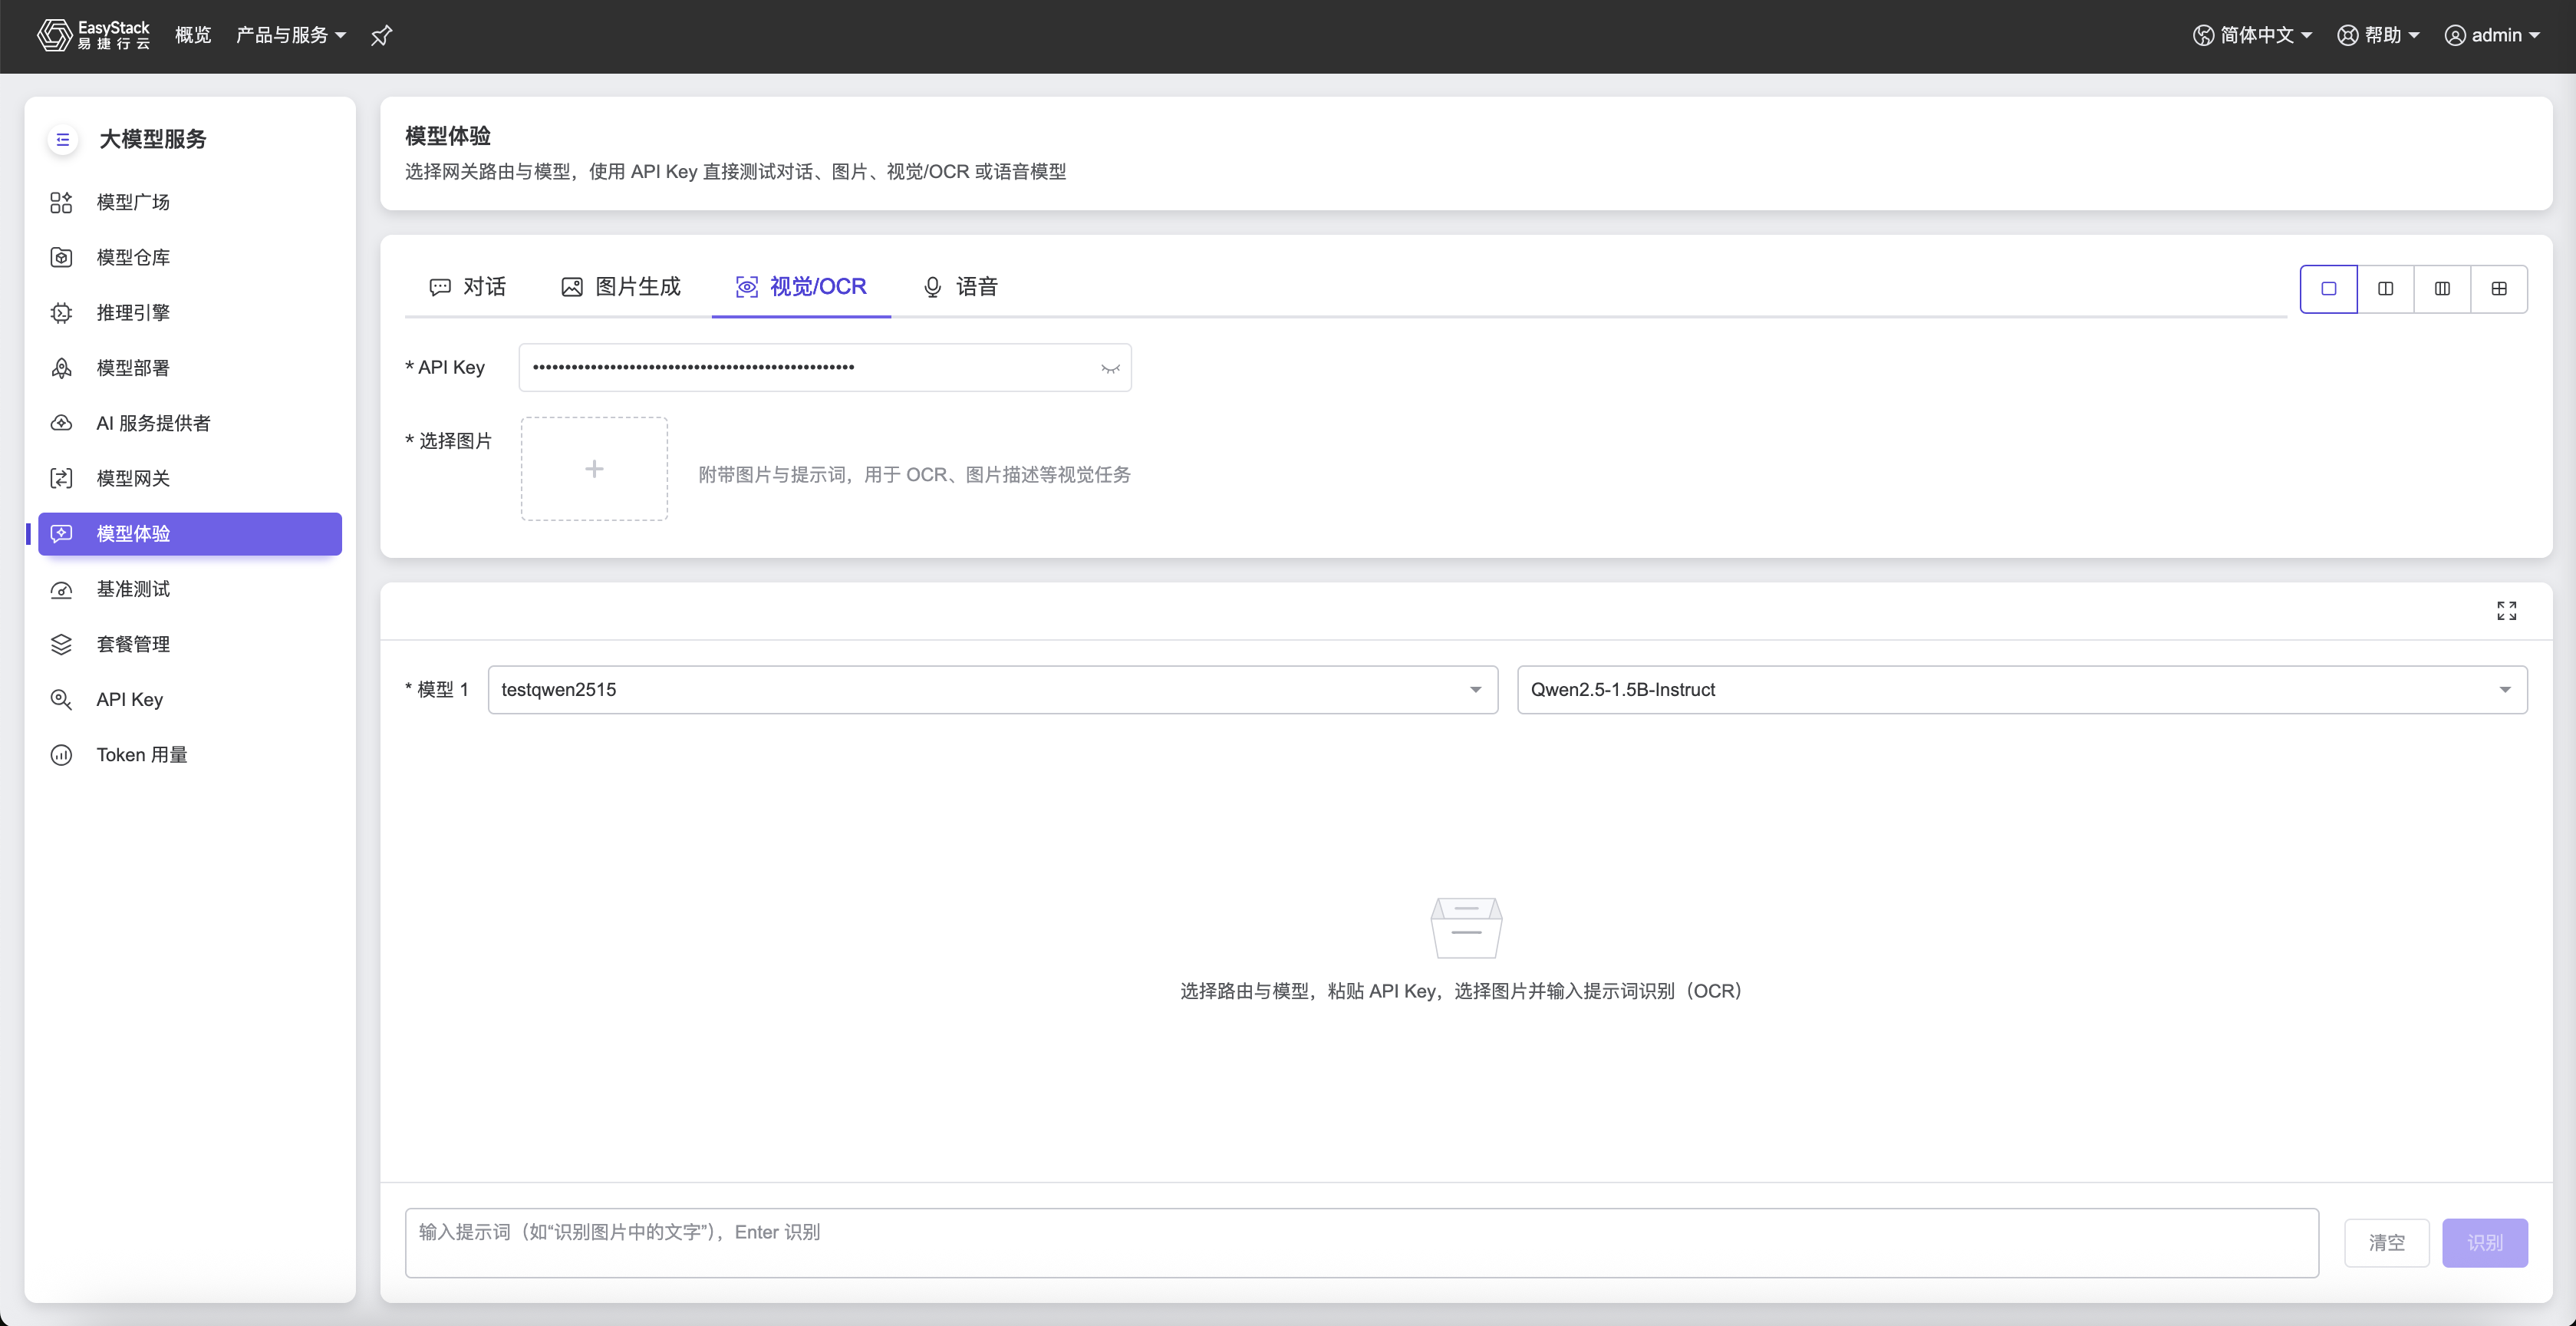Collapse sidebar with the menu icon

63,139
